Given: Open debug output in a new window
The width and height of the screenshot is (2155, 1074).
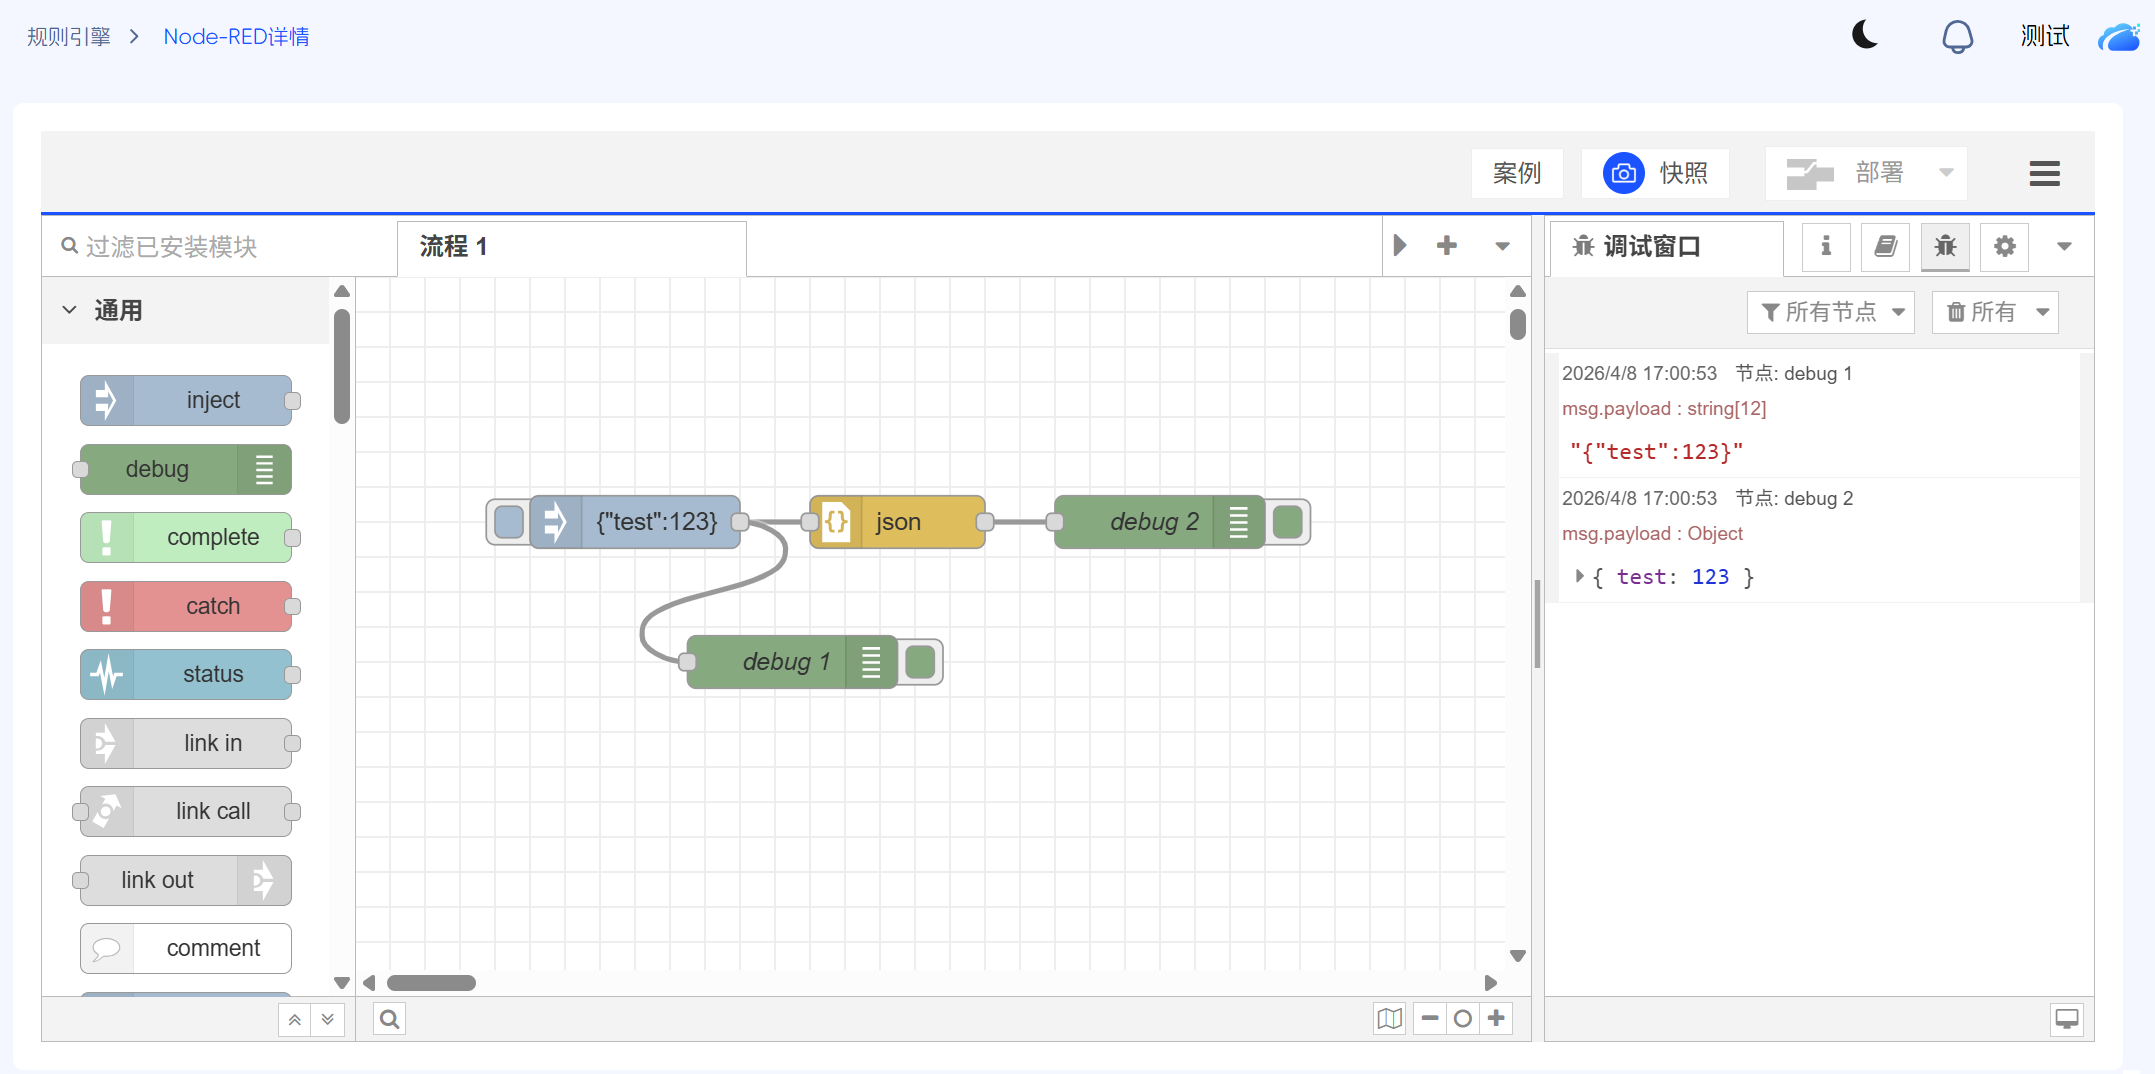Looking at the screenshot, I should click(2067, 1019).
